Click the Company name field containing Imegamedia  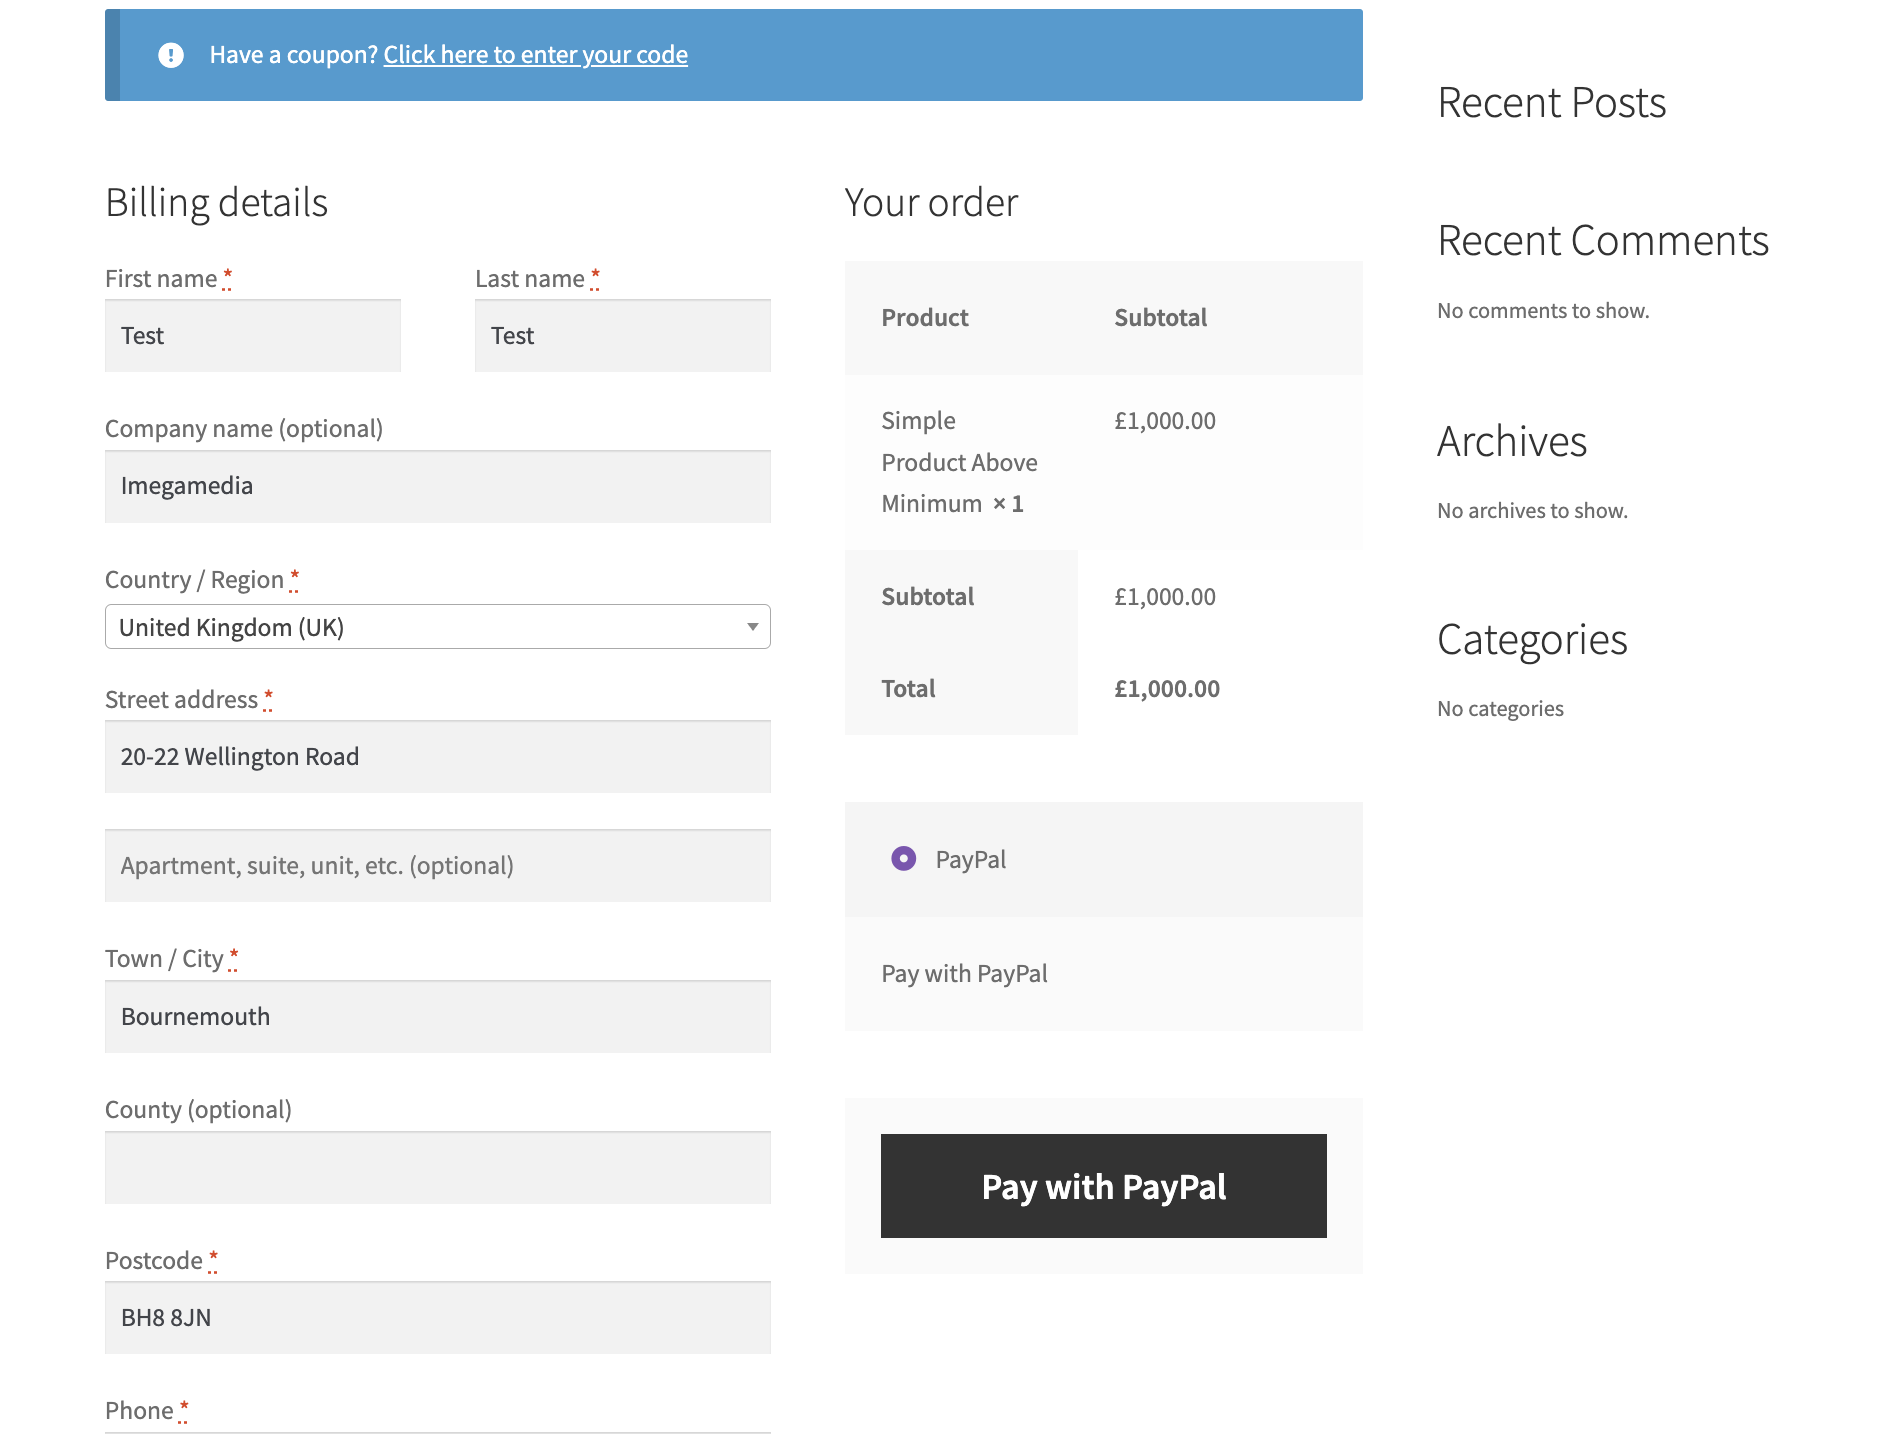(438, 486)
